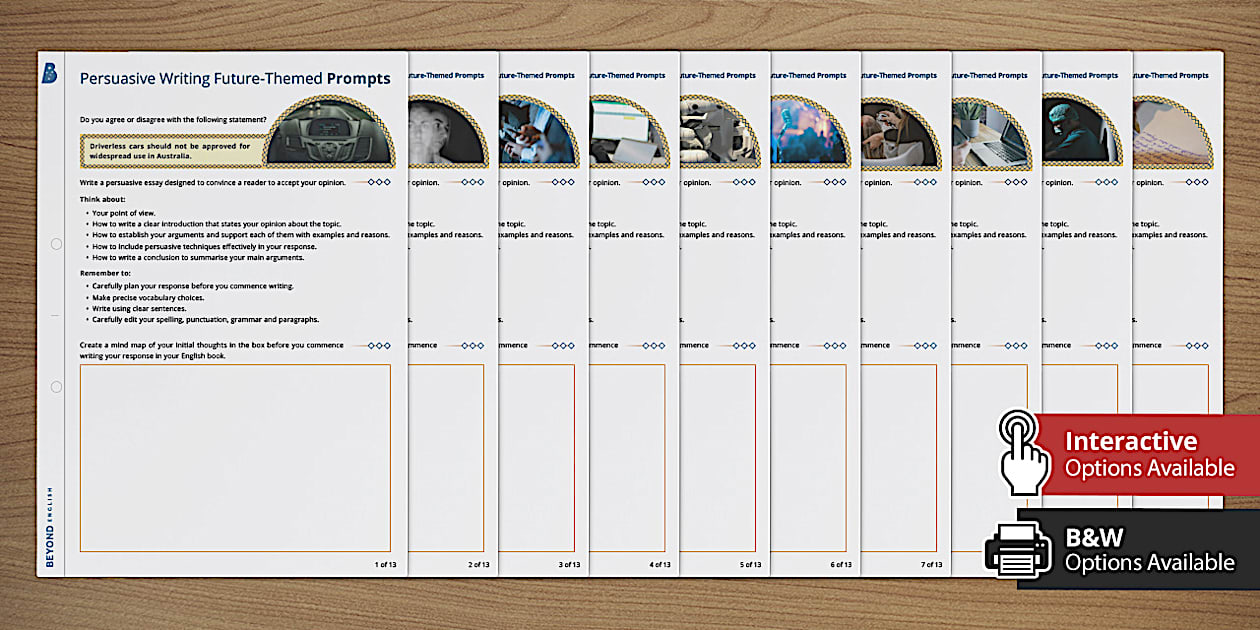Click the Beyond 'B' logo on first page
Viewport: 1260px width, 630px height.
click(50, 74)
